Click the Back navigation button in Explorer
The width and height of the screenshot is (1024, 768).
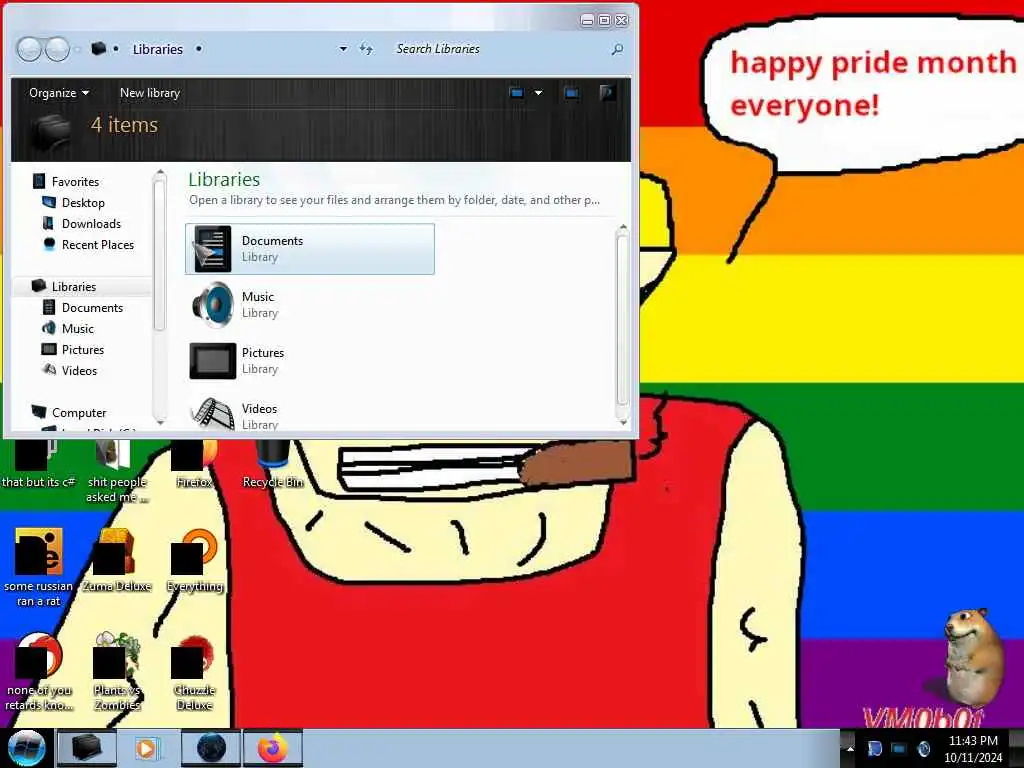pyautogui.click(x=29, y=49)
